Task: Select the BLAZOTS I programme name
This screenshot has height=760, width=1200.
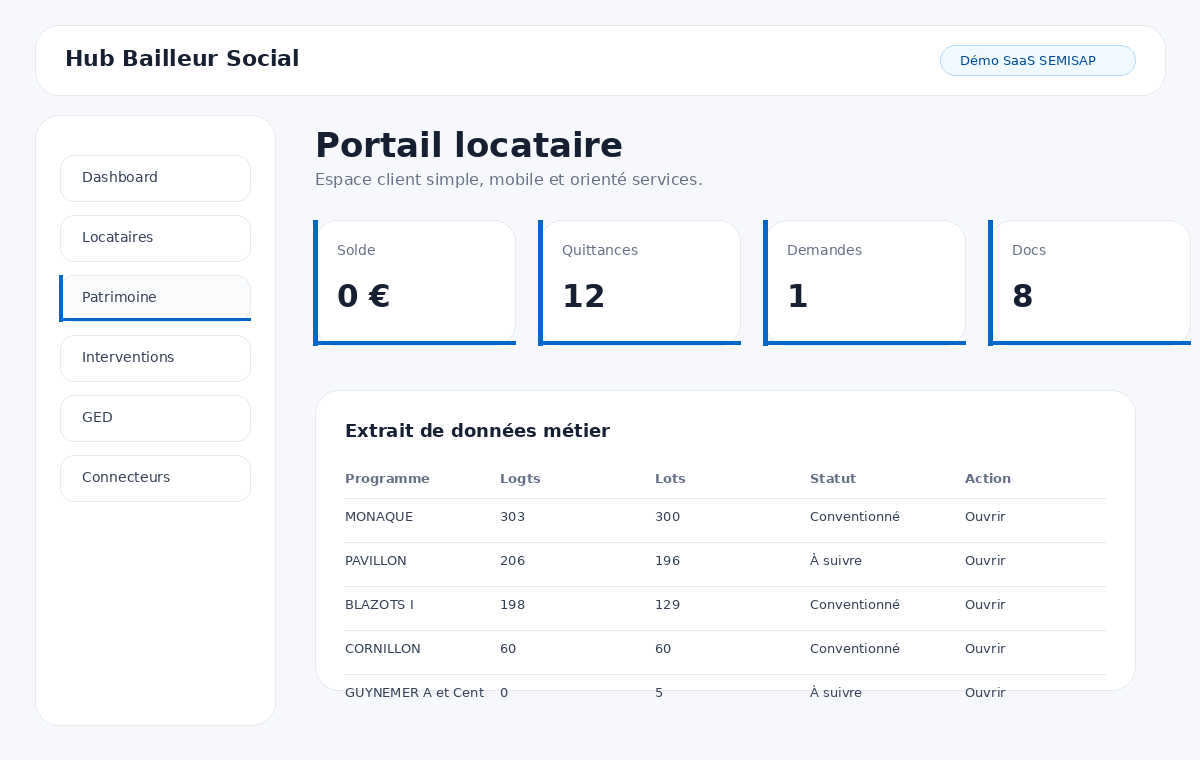Action: 379,605
